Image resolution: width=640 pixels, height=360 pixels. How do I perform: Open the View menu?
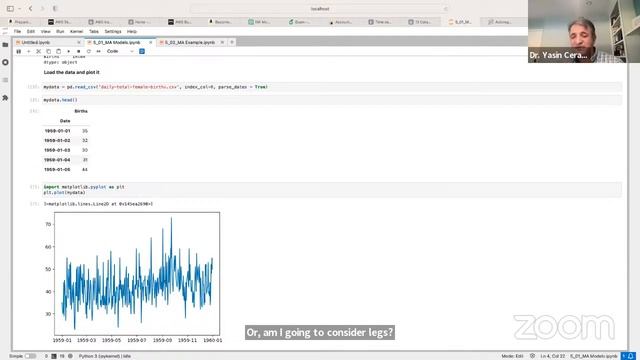pyautogui.click(x=46, y=31)
